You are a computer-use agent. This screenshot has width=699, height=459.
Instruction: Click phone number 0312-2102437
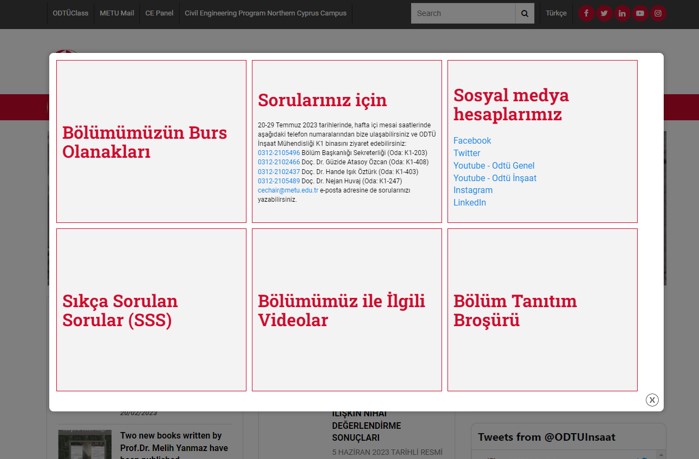coord(279,172)
